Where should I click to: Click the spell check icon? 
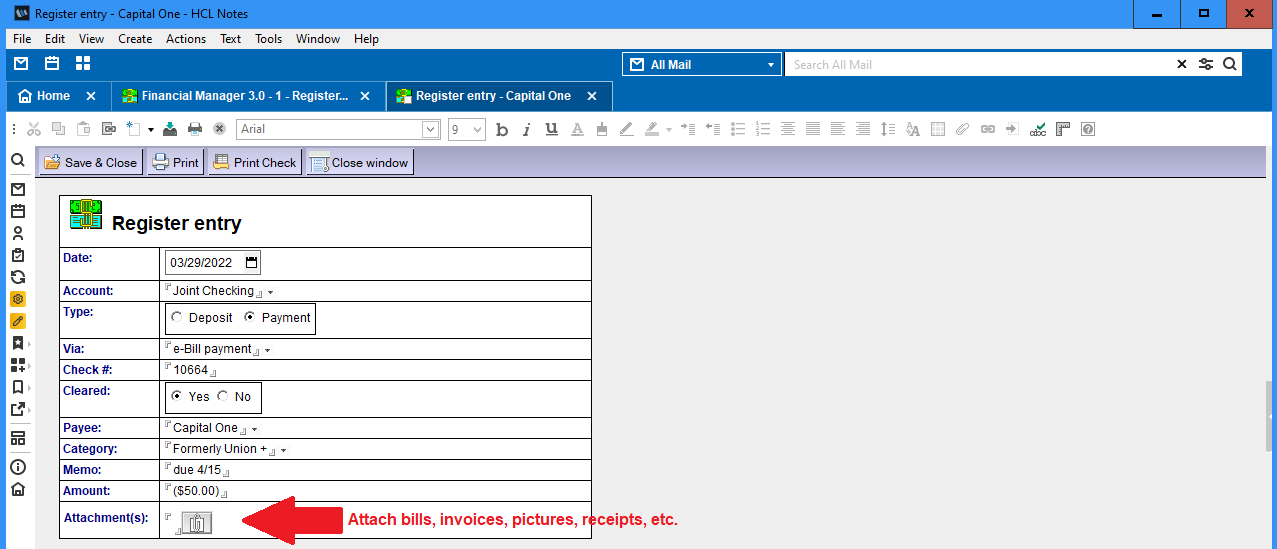[x=1038, y=129]
